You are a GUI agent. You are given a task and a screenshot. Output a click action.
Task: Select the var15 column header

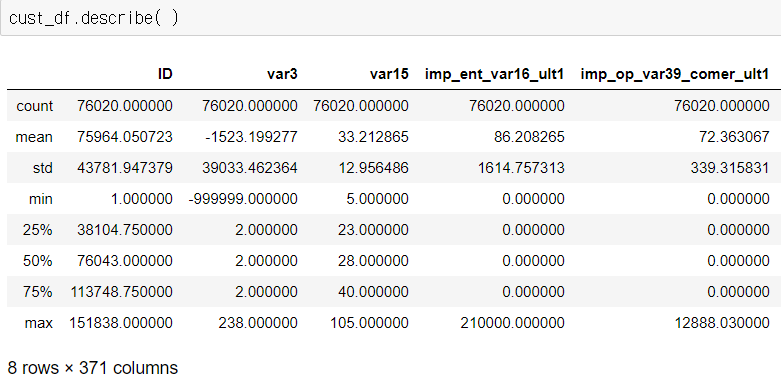pos(389,74)
